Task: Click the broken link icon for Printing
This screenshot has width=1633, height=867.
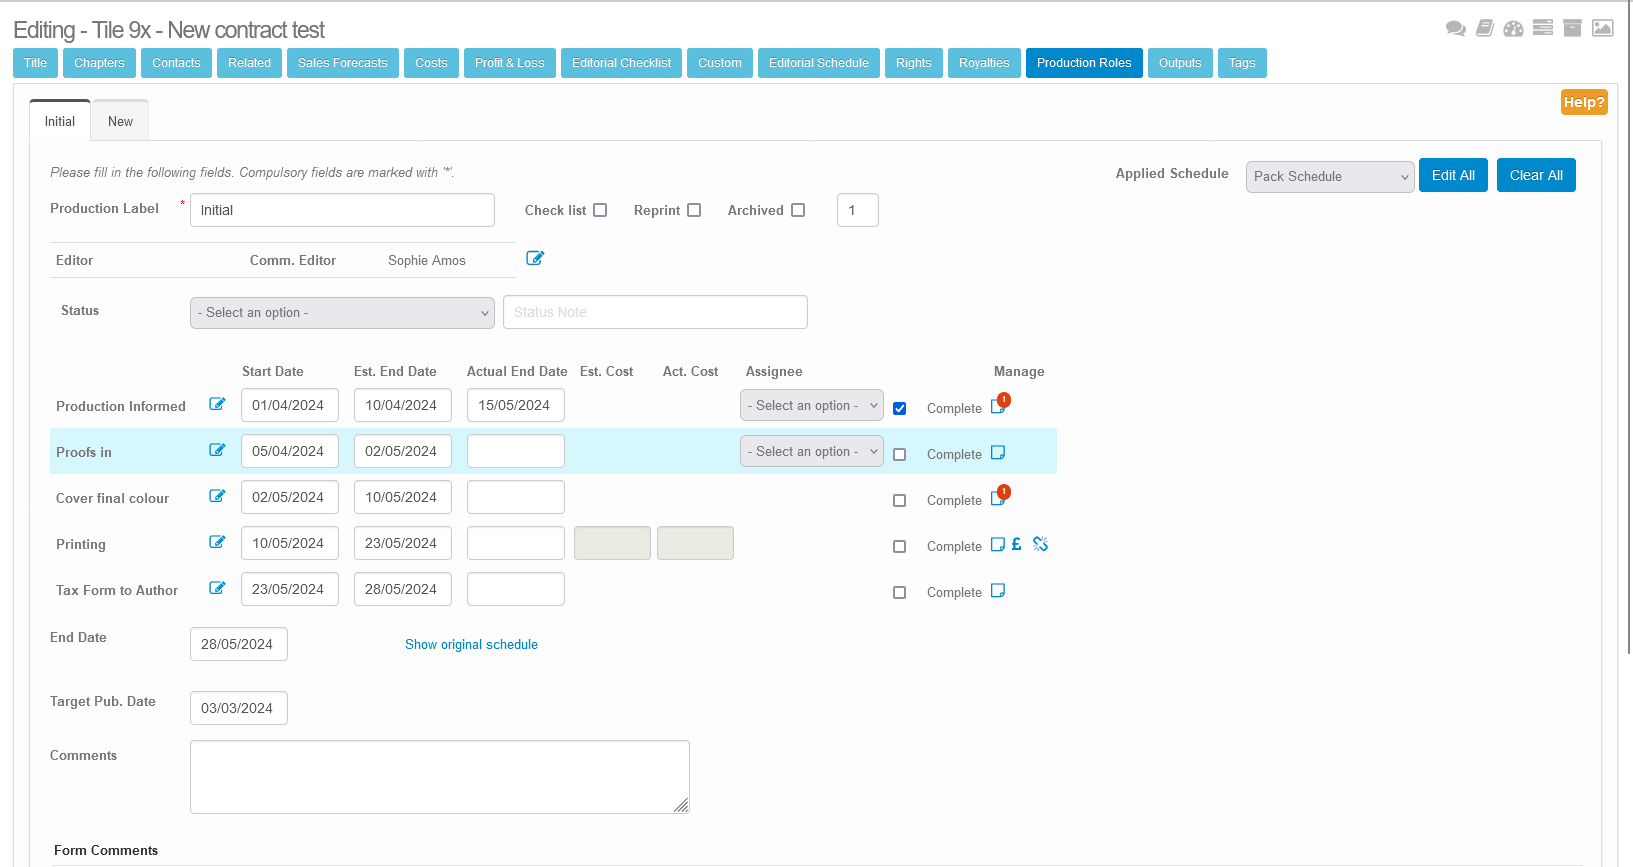Action: pyautogui.click(x=1040, y=544)
